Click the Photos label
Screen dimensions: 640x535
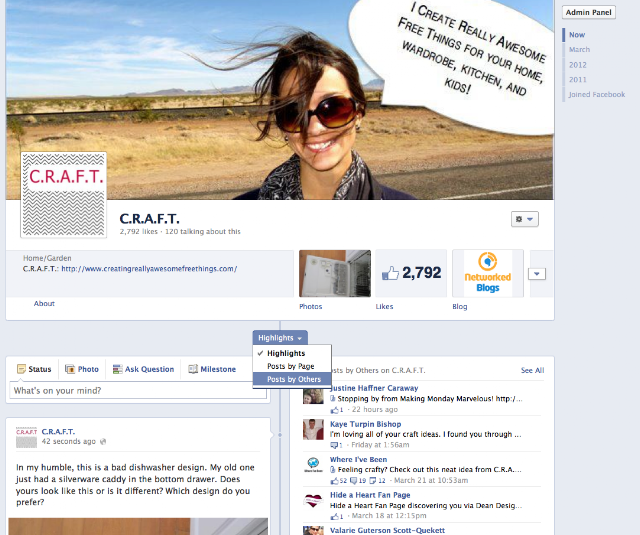point(311,306)
